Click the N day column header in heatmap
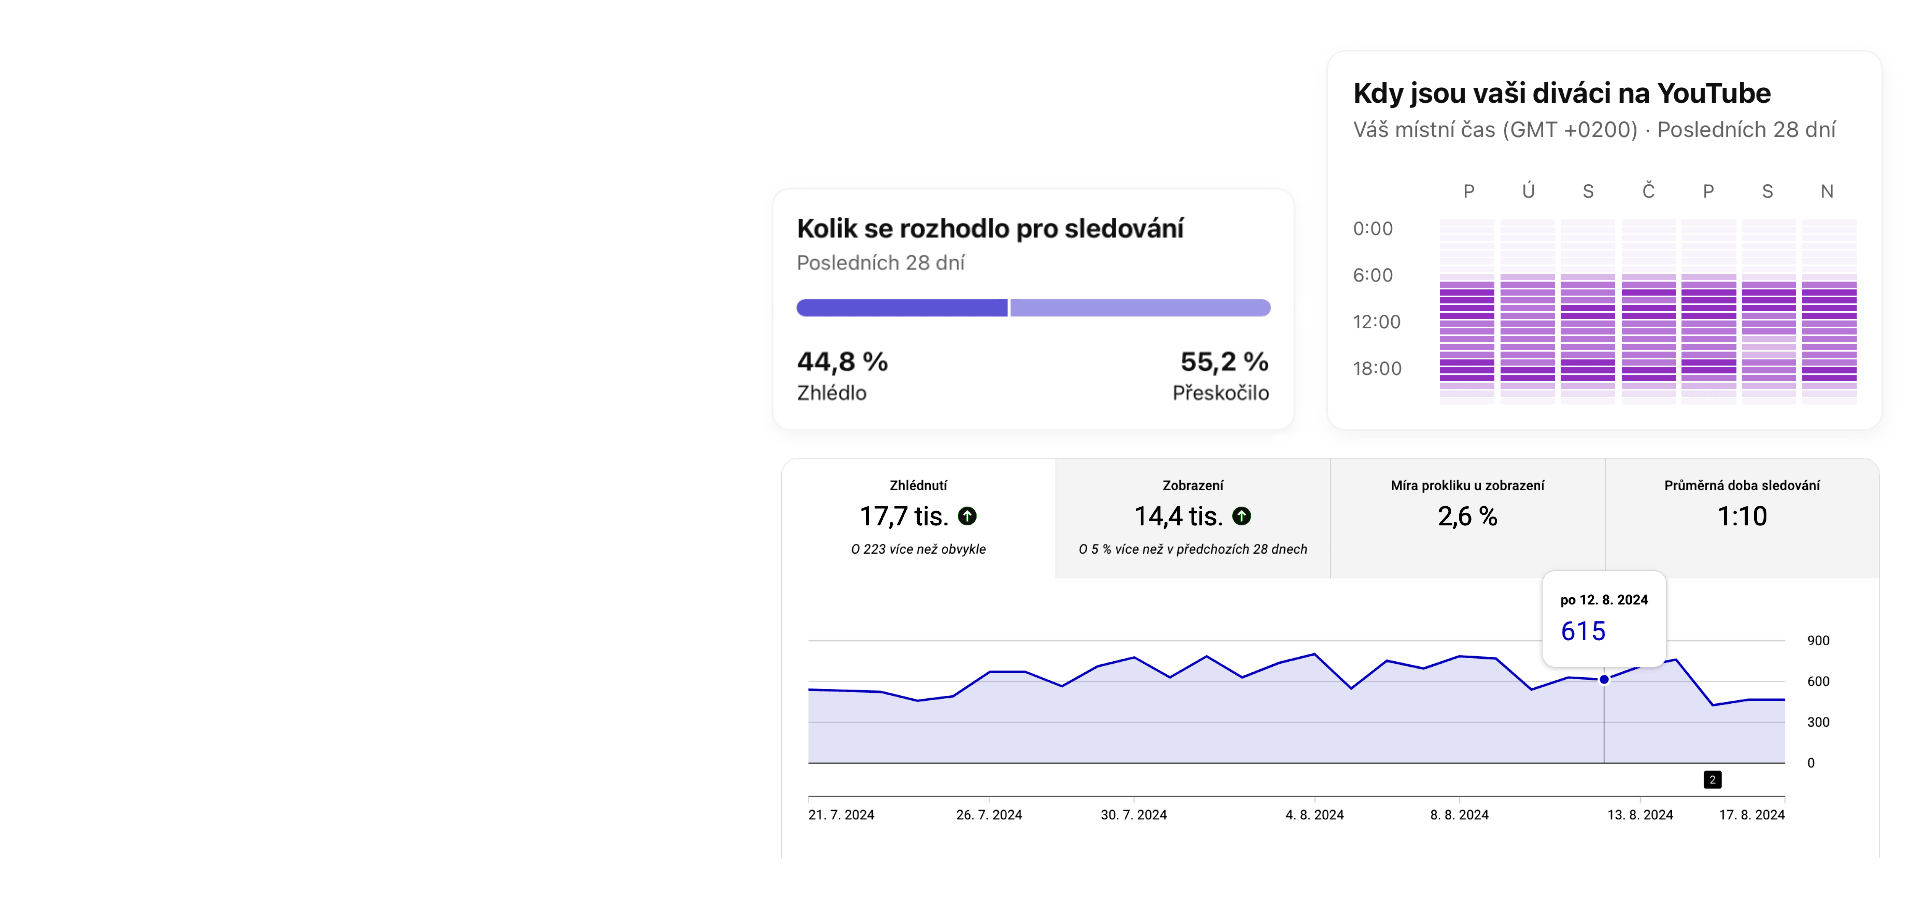1920x905 pixels. point(1827,191)
